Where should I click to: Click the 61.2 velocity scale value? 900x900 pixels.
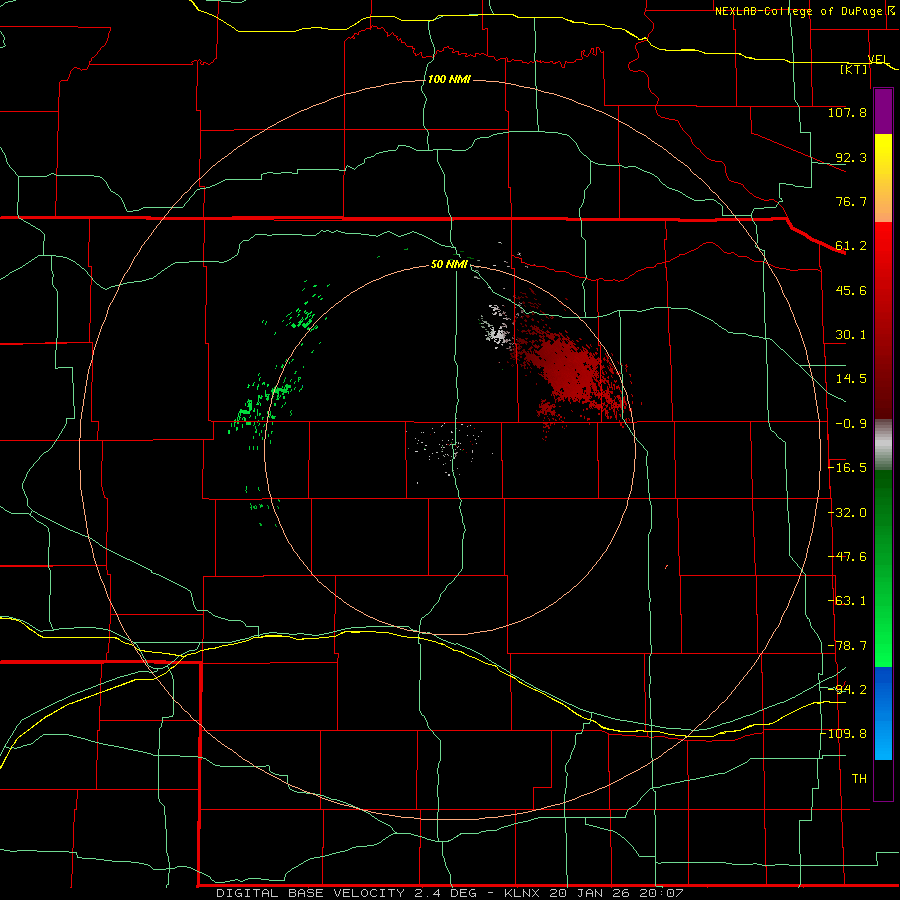click(x=851, y=246)
